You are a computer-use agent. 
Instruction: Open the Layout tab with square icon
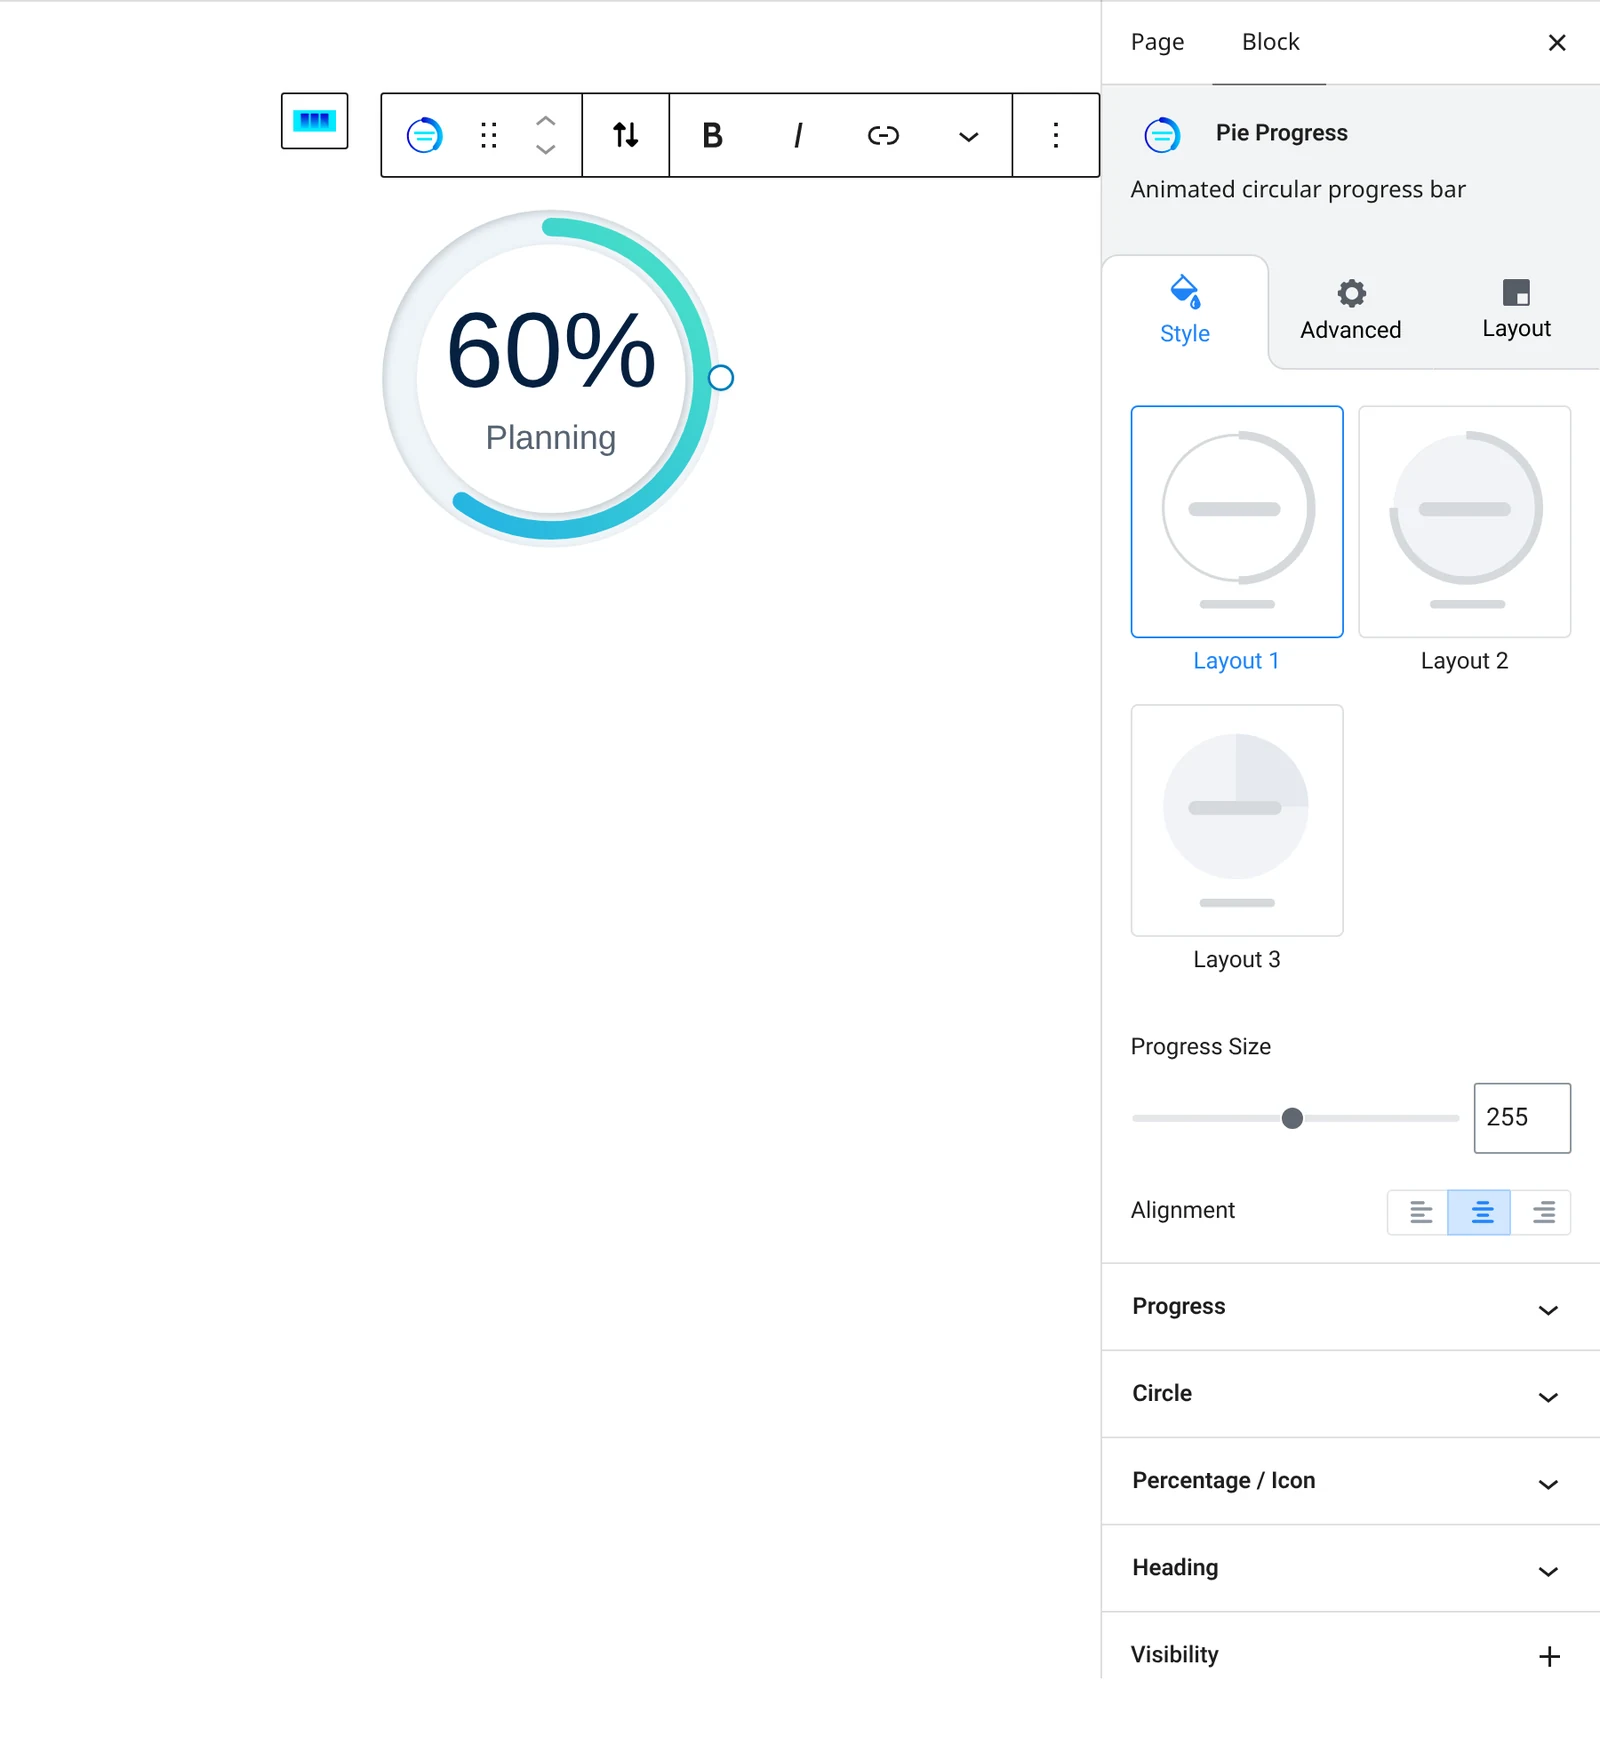point(1516,311)
